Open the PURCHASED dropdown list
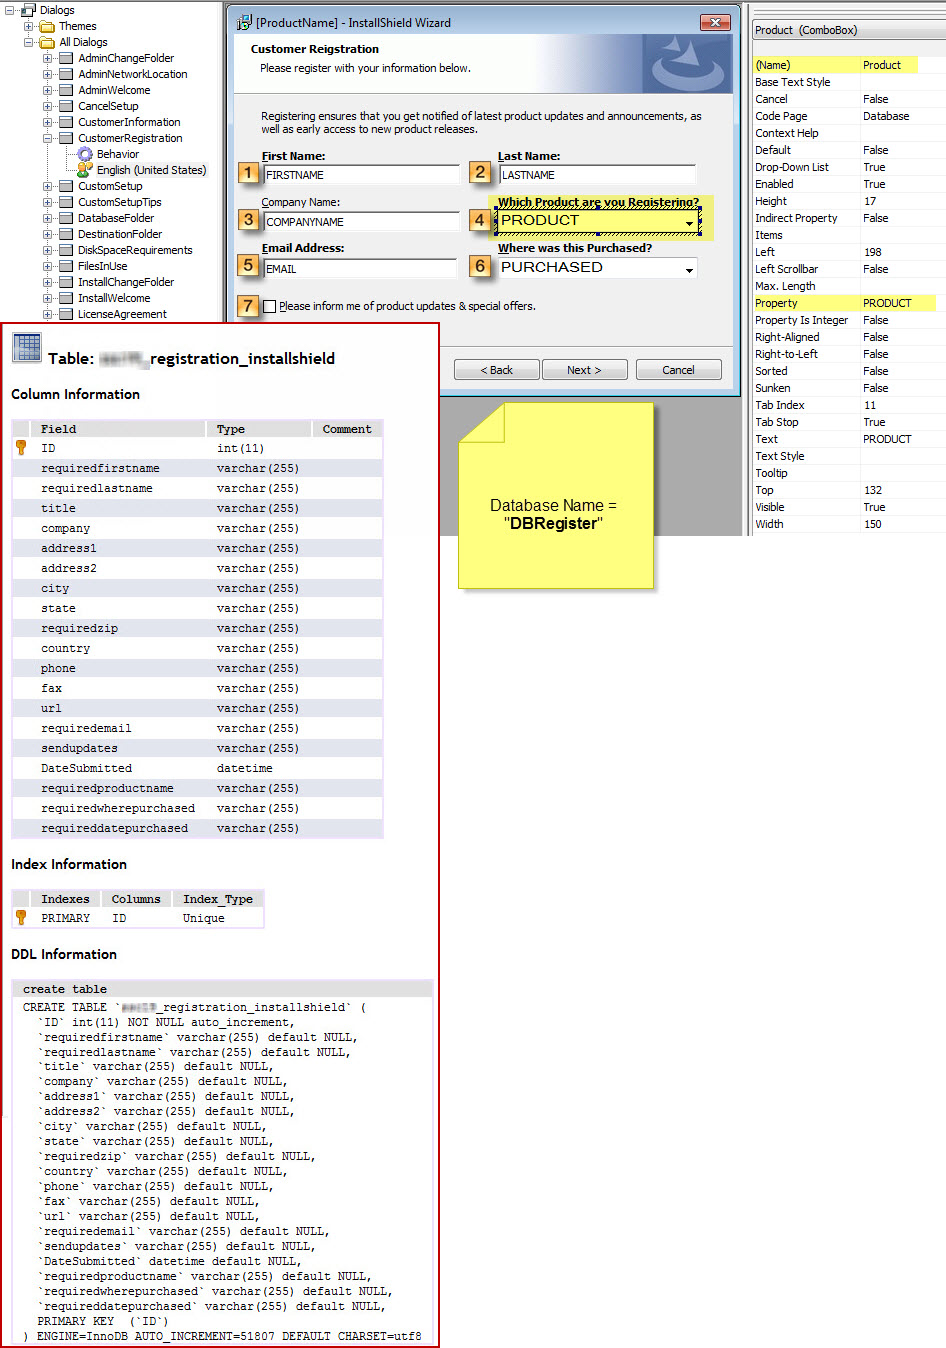 tap(689, 269)
